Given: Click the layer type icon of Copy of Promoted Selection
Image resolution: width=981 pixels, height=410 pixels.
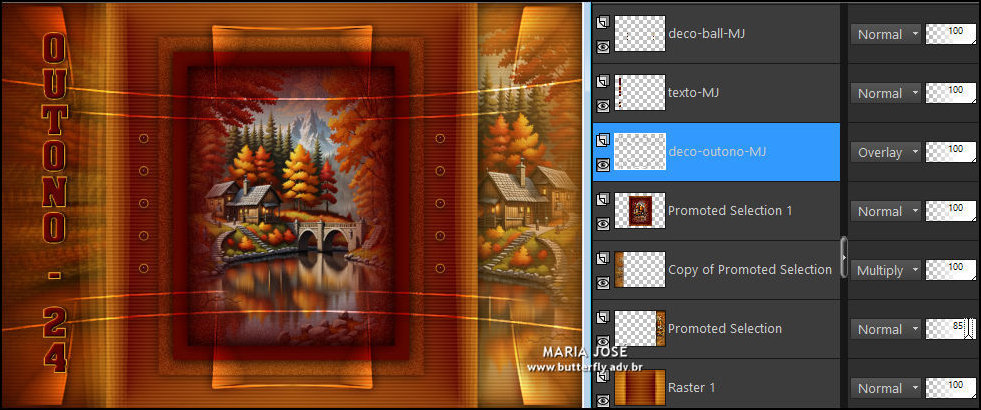Looking at the screenshot, I should [x=603, y=258].
